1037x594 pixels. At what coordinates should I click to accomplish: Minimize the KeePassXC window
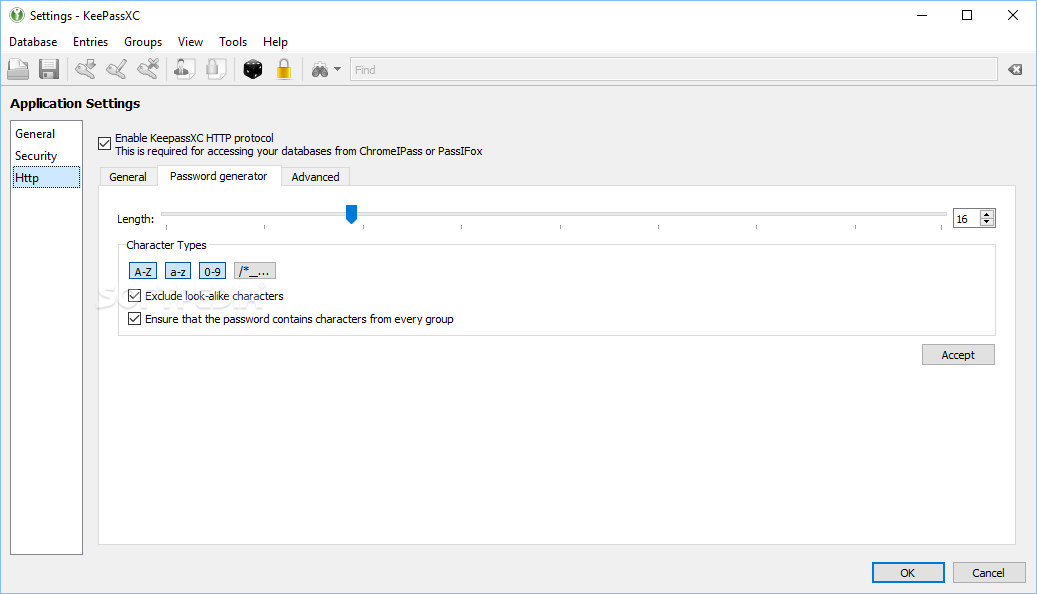coord(922,15)
